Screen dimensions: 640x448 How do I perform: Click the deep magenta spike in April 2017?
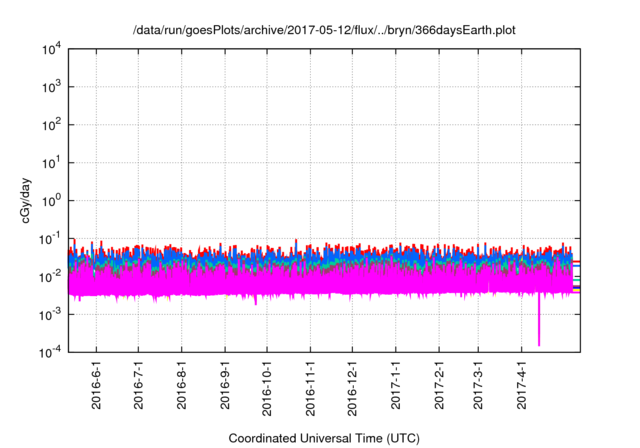tap(539, 325)
